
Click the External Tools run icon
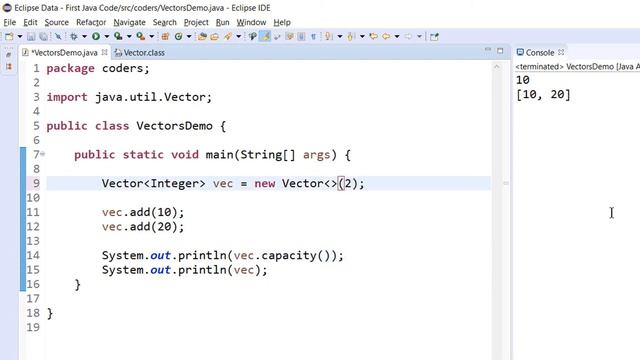point(141,37)
